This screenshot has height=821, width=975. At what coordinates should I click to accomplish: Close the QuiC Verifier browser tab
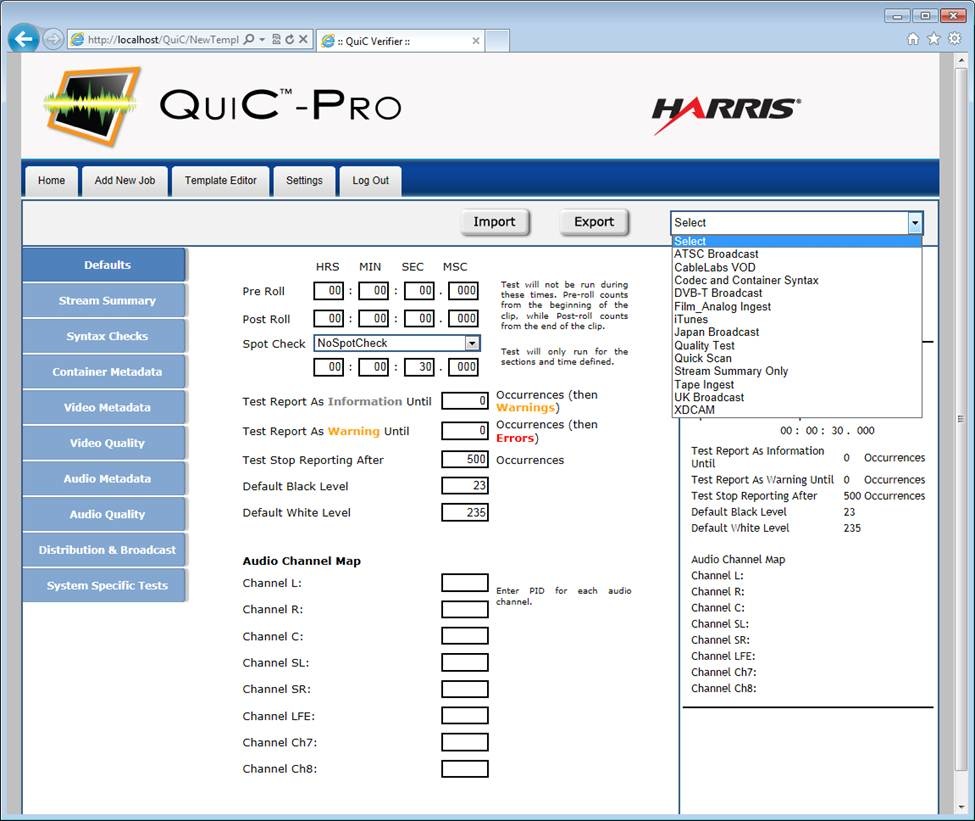(x=475, y=41)
